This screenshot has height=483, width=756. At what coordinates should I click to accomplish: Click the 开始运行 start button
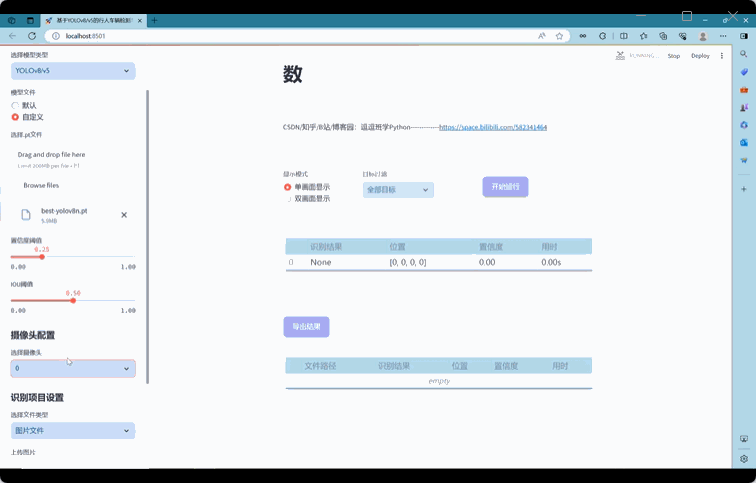point(505,187)
